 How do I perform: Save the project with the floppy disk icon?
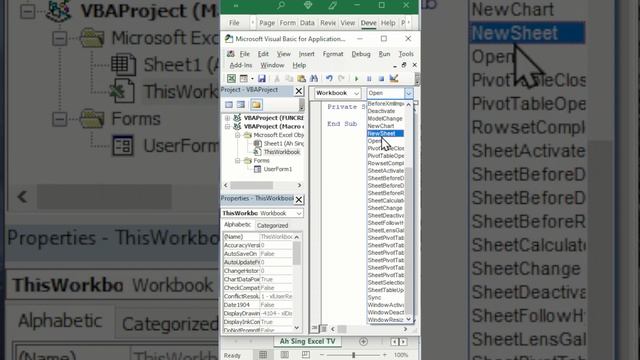(x=262, y=78)
